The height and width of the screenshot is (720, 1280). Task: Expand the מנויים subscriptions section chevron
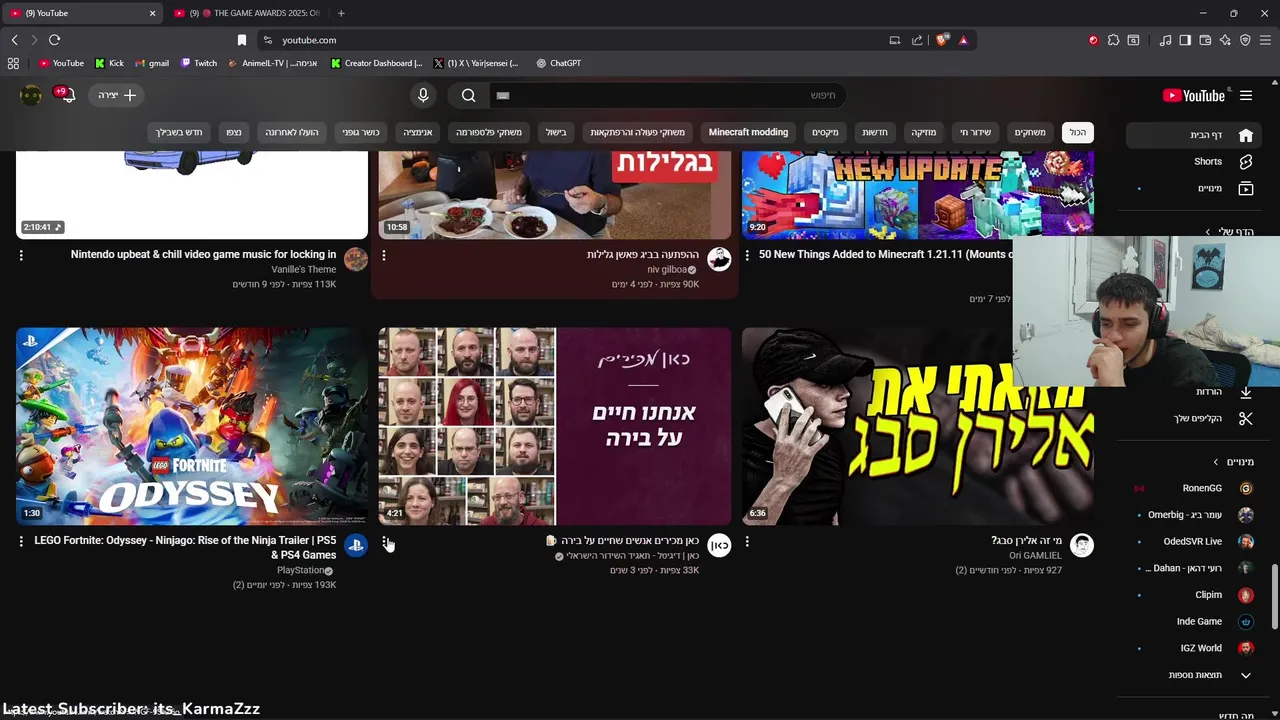click(1216, 462)
